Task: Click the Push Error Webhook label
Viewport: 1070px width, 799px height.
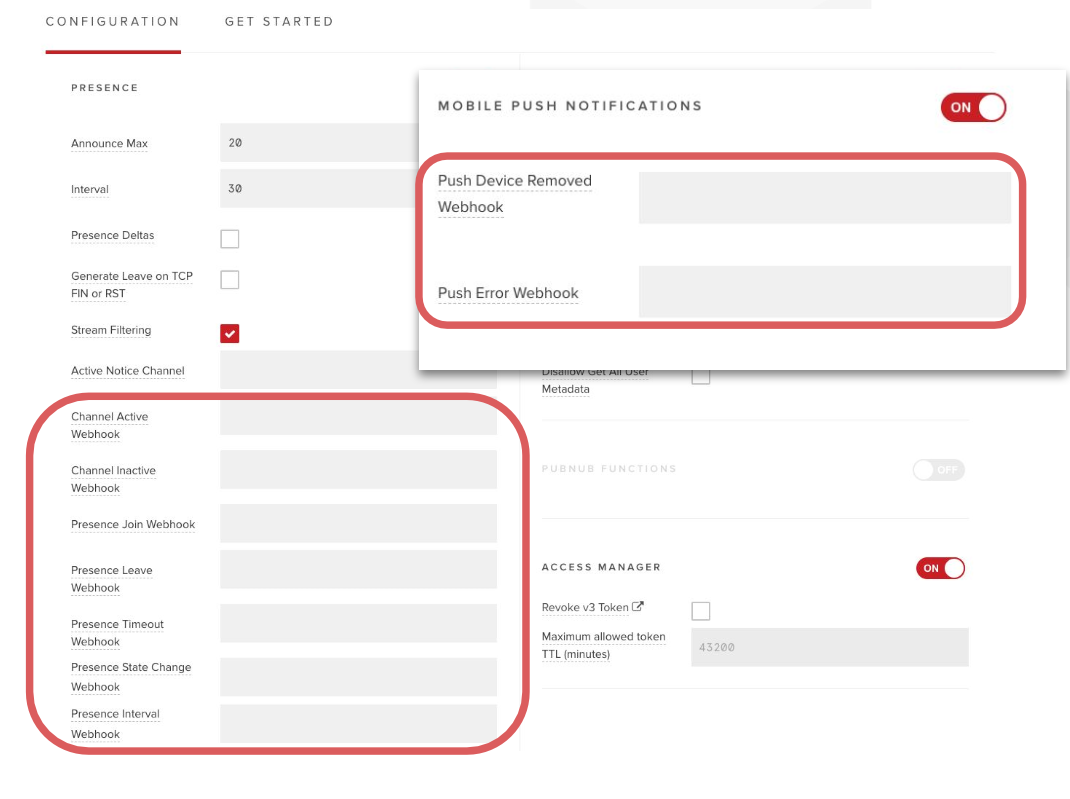Action: [508, 293]
